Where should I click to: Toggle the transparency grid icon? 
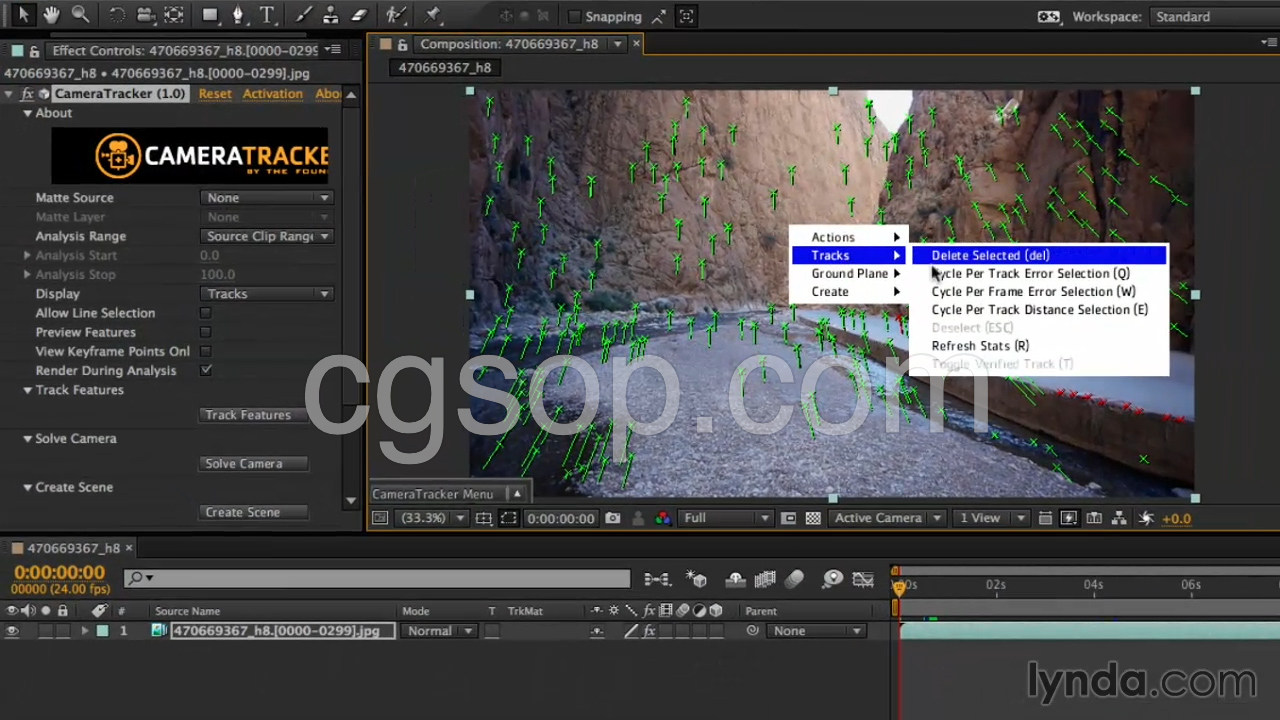coord(813,518)
